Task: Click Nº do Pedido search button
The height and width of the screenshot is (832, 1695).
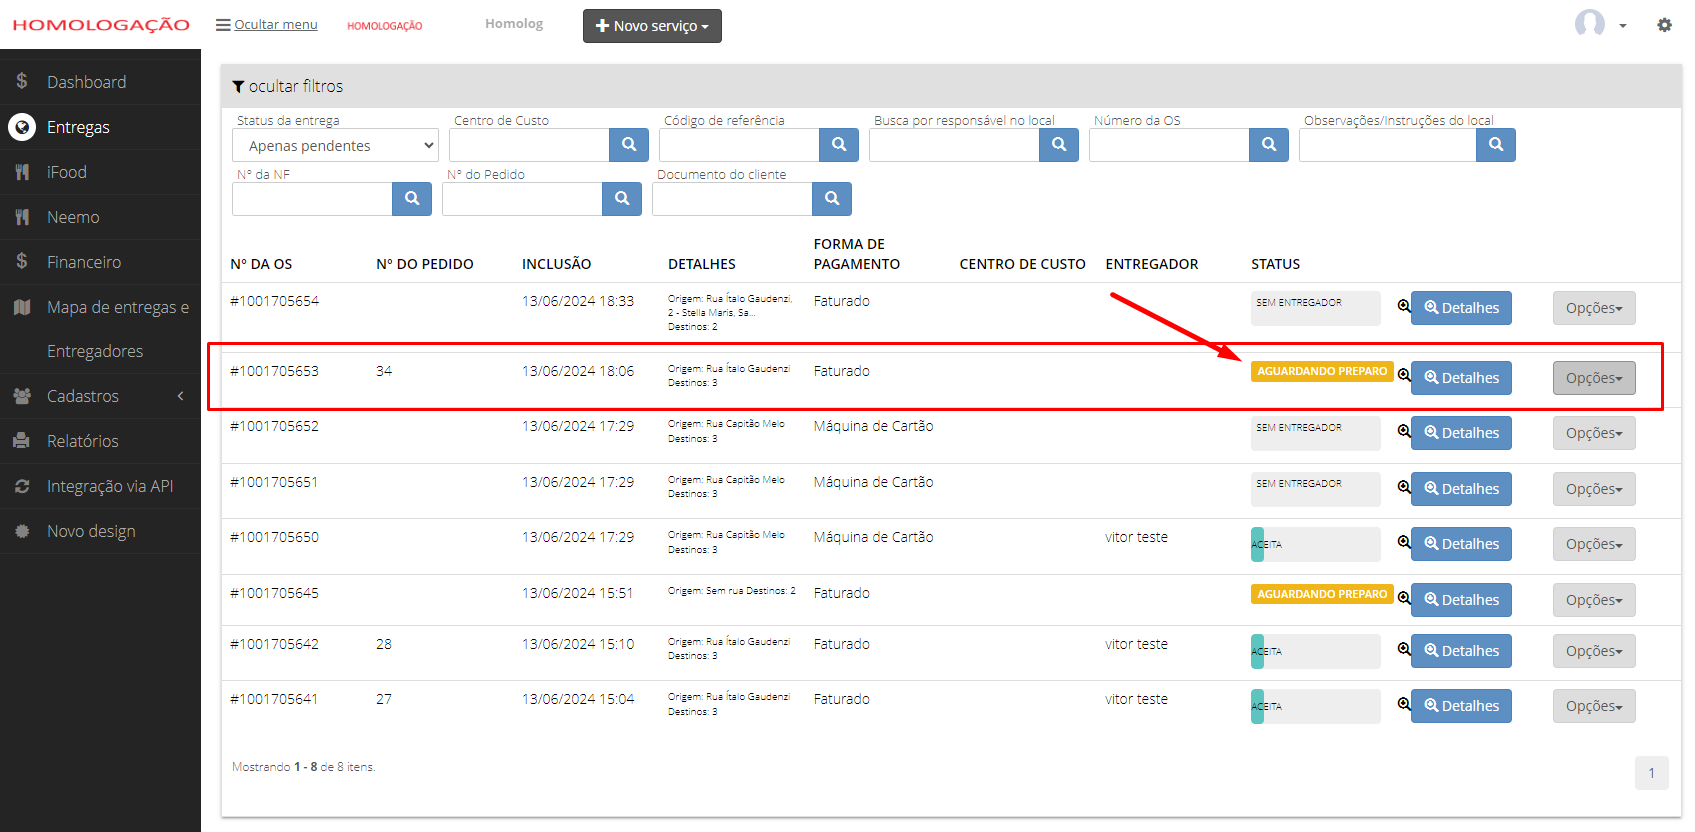Action: click(x=622, y=199)
